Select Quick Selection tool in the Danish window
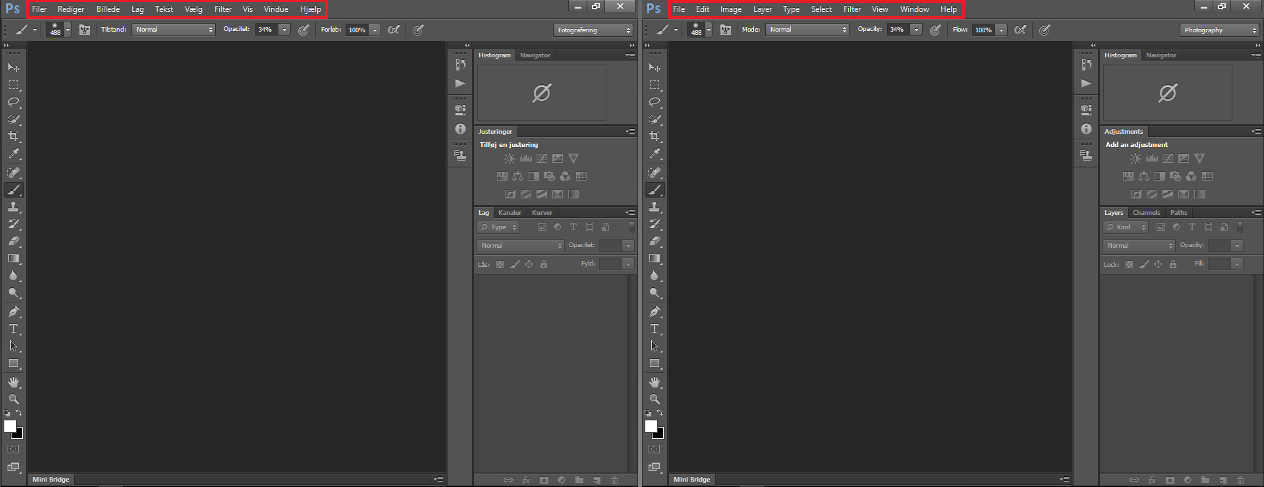 click(x=14, y=120)
